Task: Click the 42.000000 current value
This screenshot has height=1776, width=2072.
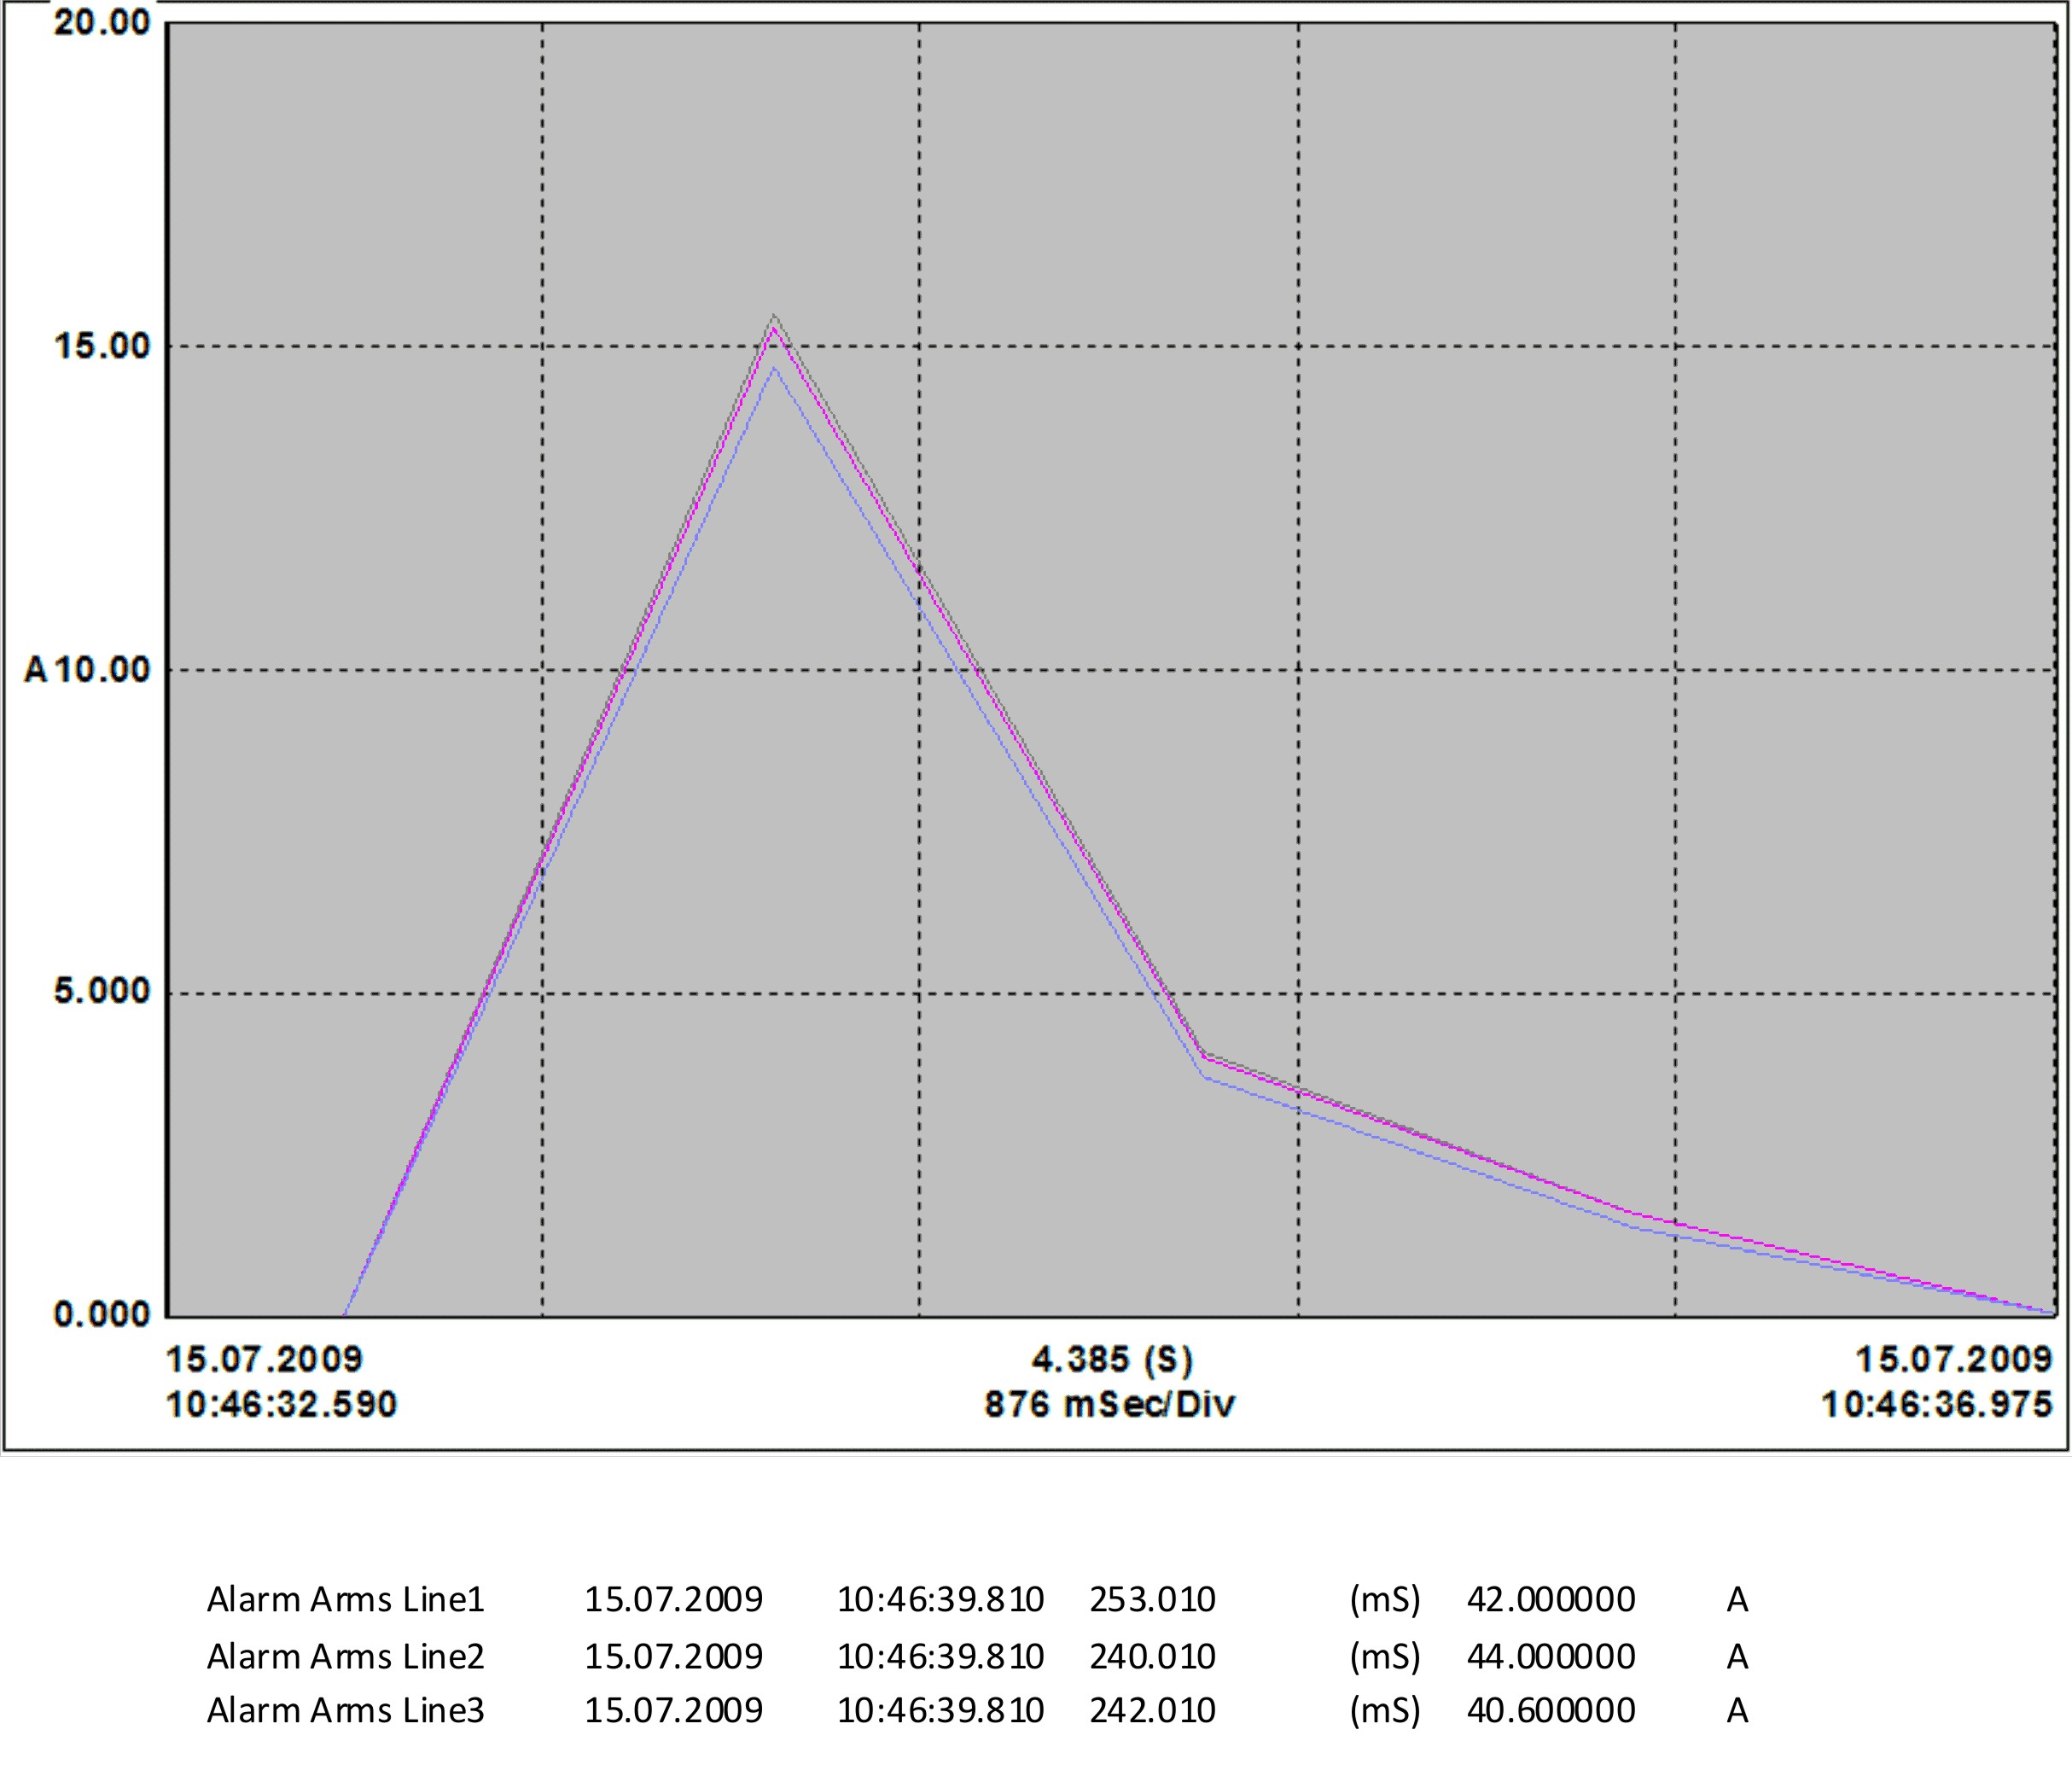Action: 1551,1600
